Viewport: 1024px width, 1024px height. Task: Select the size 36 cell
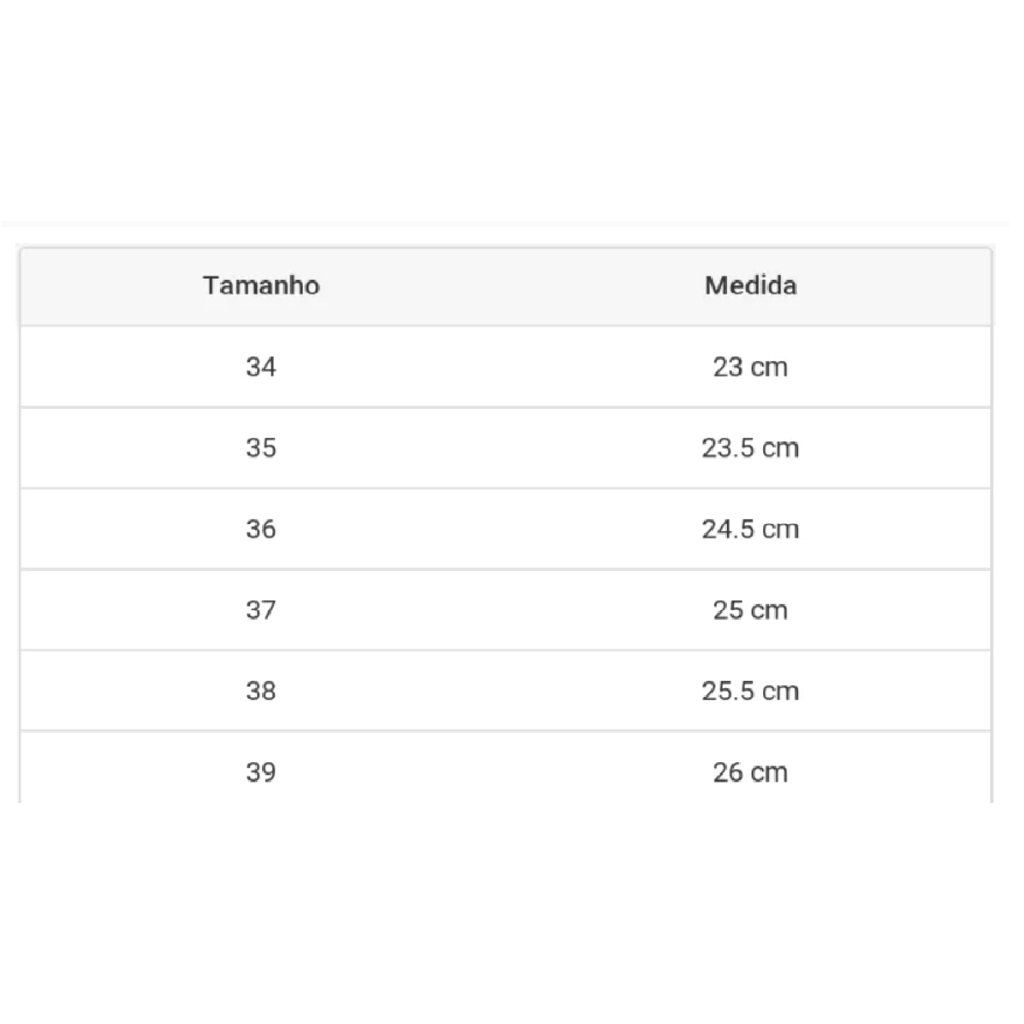261,529
